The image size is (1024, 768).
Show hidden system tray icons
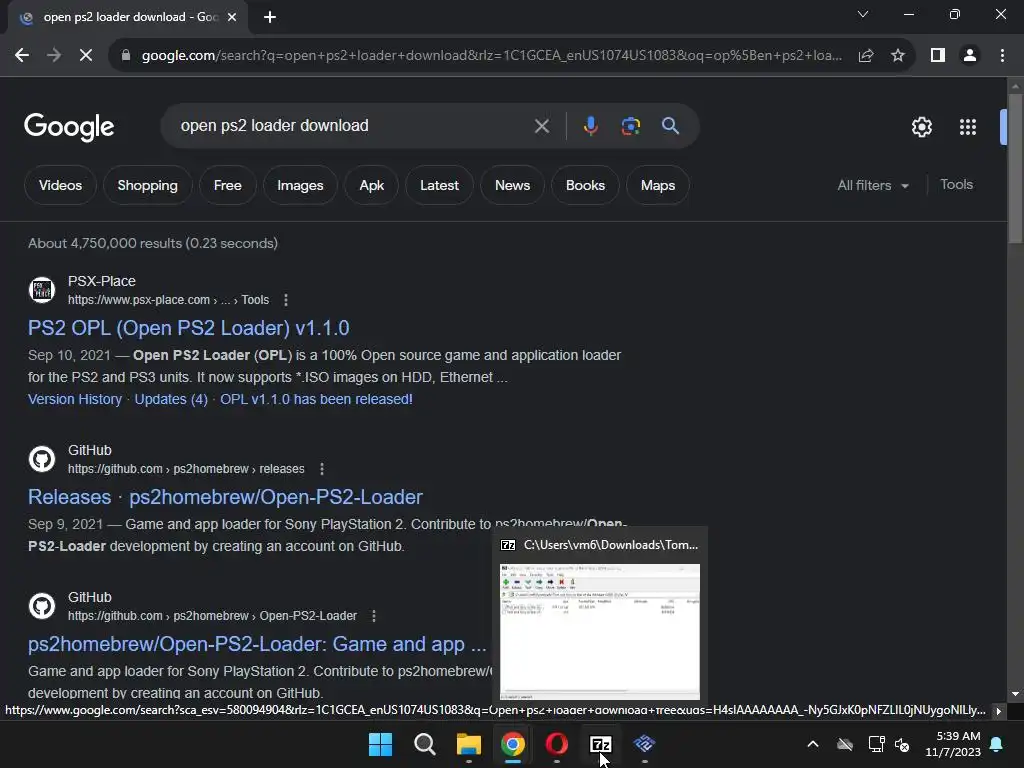[813, 744]
